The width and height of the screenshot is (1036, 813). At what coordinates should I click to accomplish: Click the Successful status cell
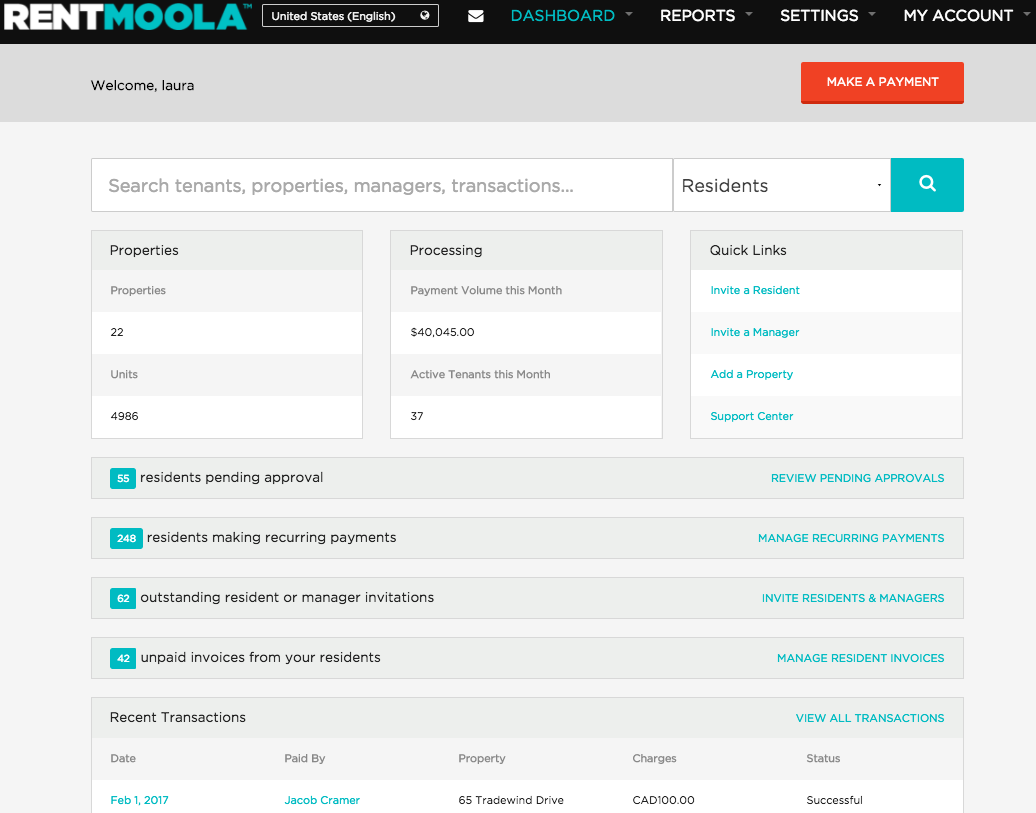[834, 800]
